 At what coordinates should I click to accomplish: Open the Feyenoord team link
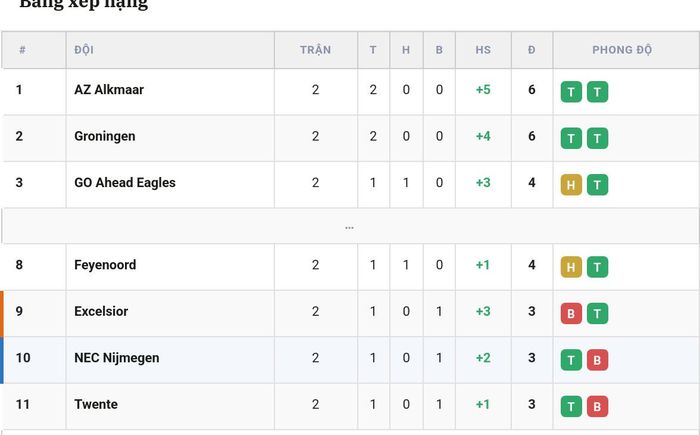click(x=105, y=265)
